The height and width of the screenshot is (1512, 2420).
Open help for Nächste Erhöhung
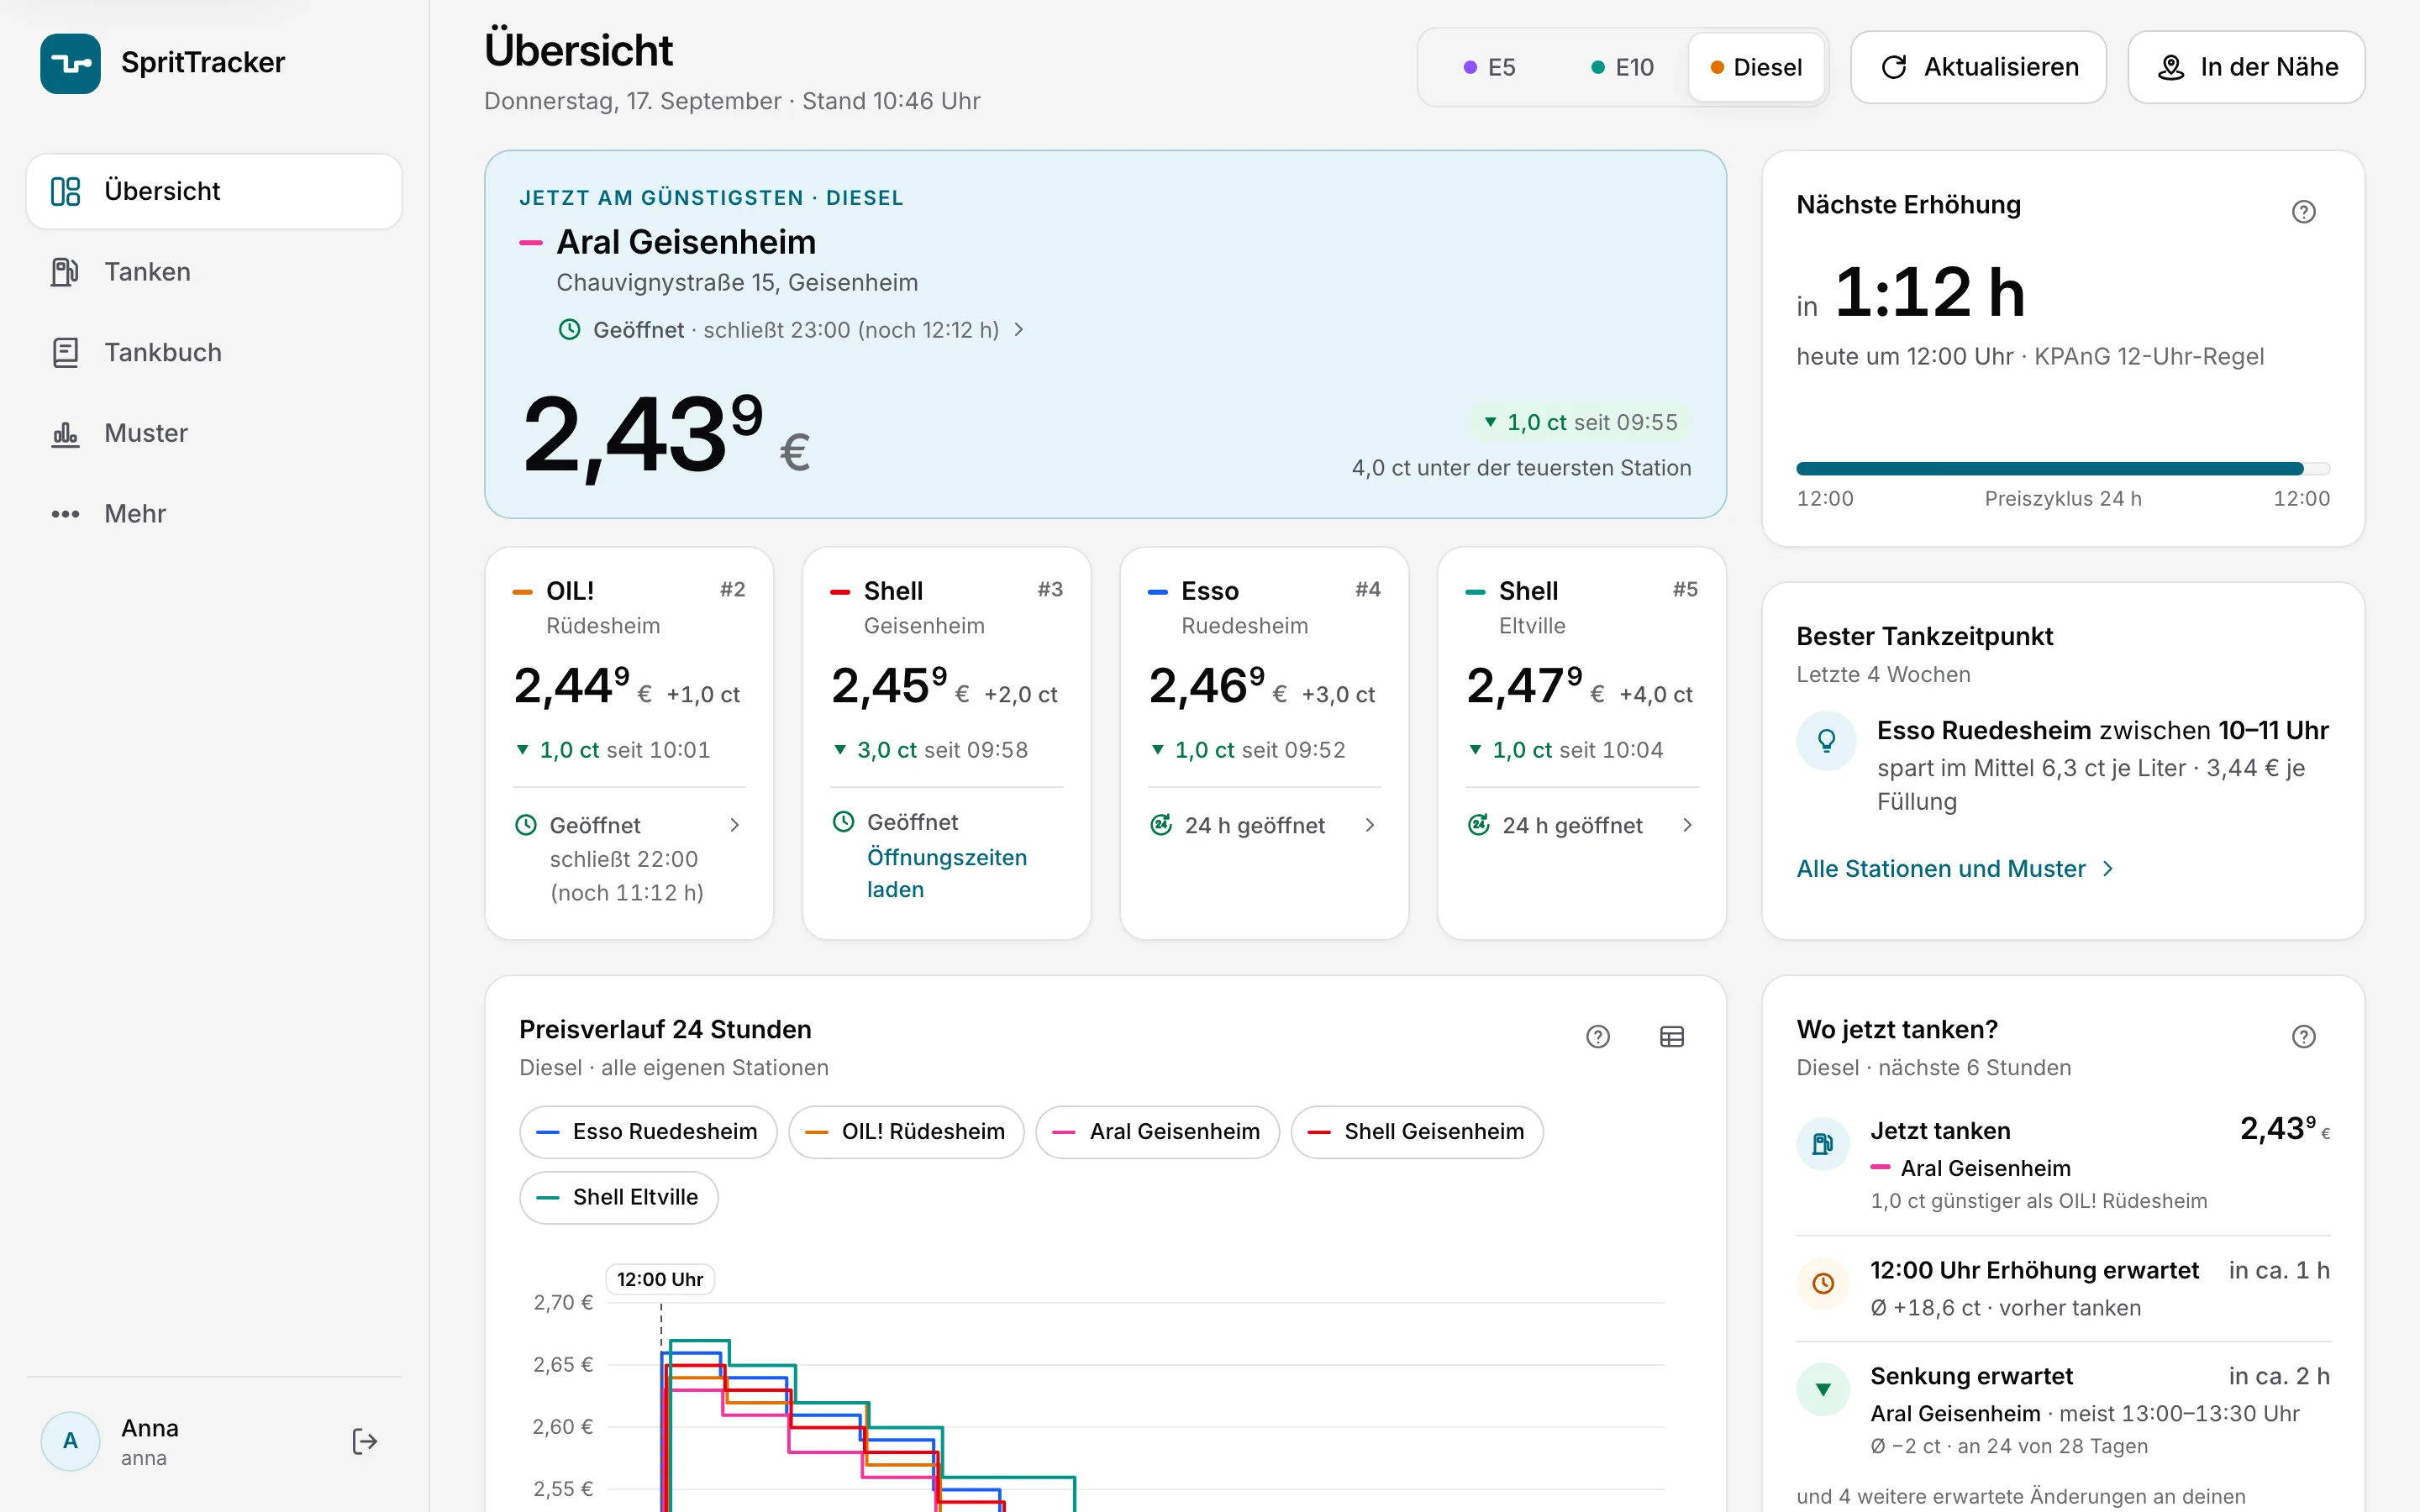point(2303,211)
